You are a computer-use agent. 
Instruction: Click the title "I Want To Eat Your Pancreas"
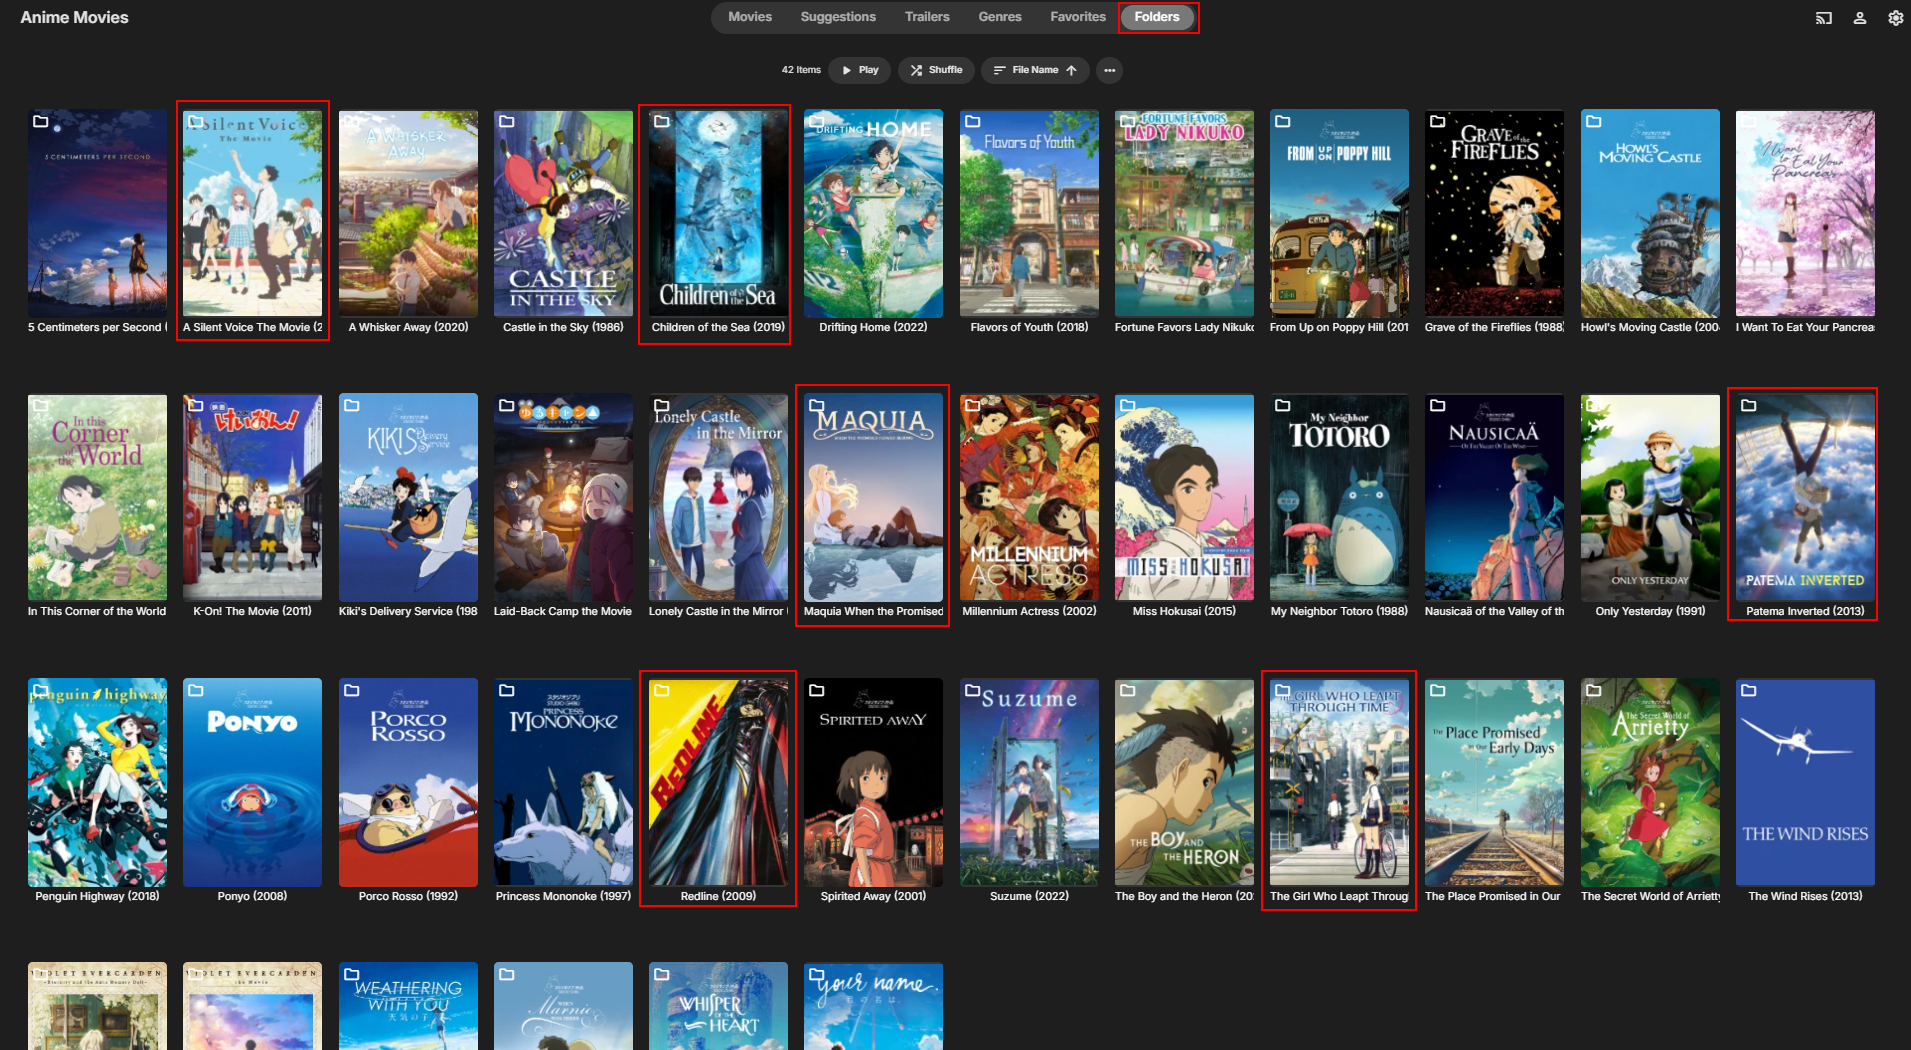tap(1805, 327)
